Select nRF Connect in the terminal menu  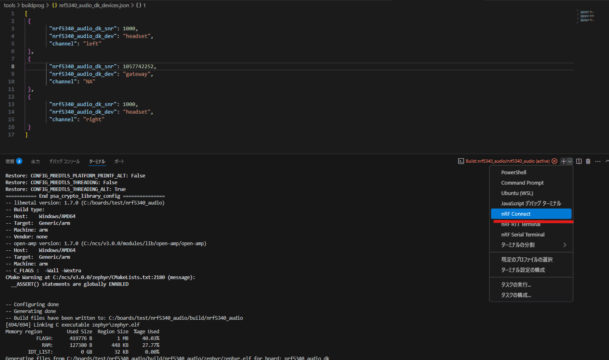point(531,214)
